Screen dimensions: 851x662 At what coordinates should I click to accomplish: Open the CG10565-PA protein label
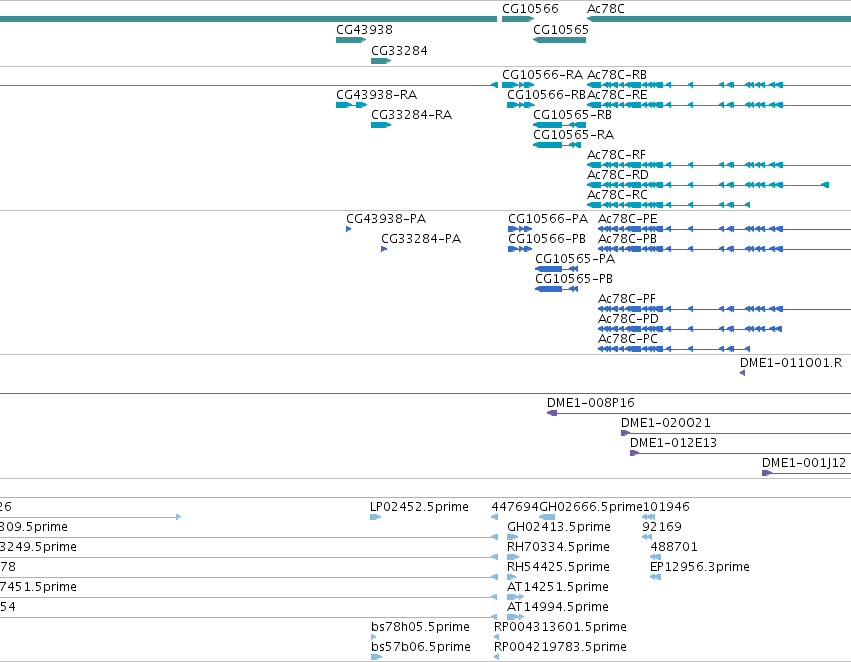point(575,259)
